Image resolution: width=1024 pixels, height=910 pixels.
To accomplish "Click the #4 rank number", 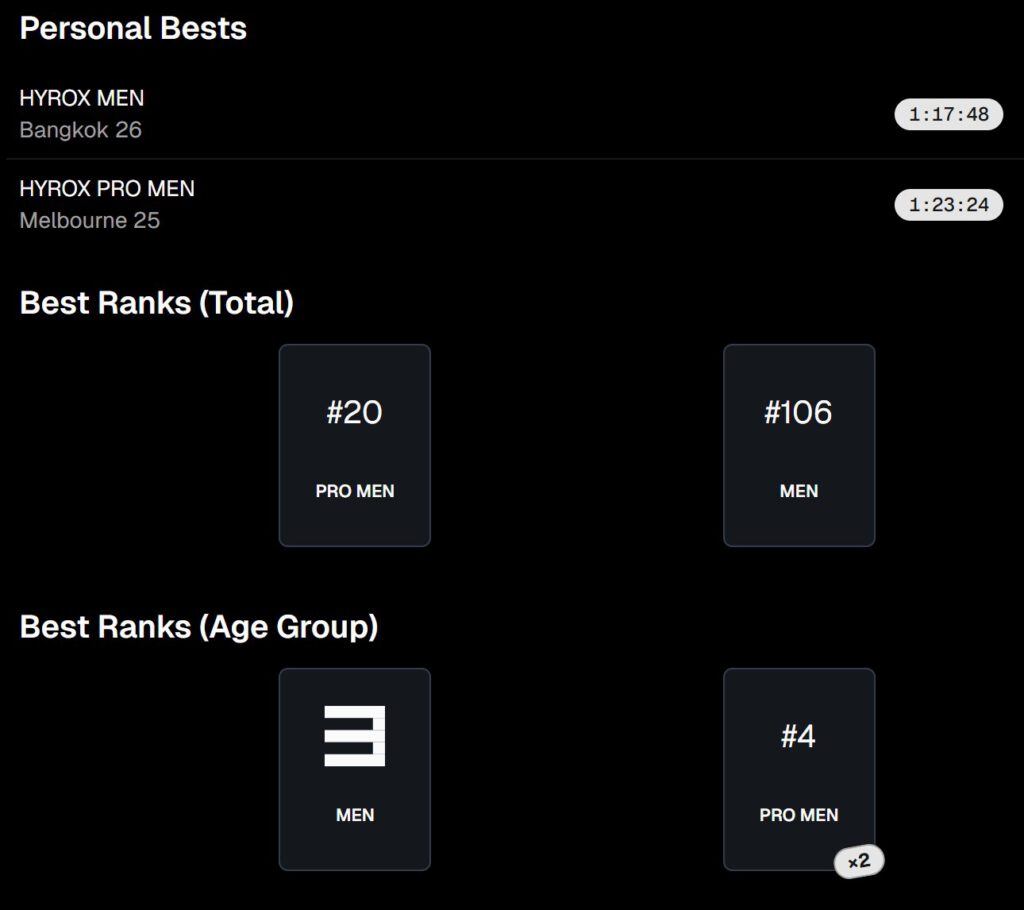I will [x=798, y=737].
